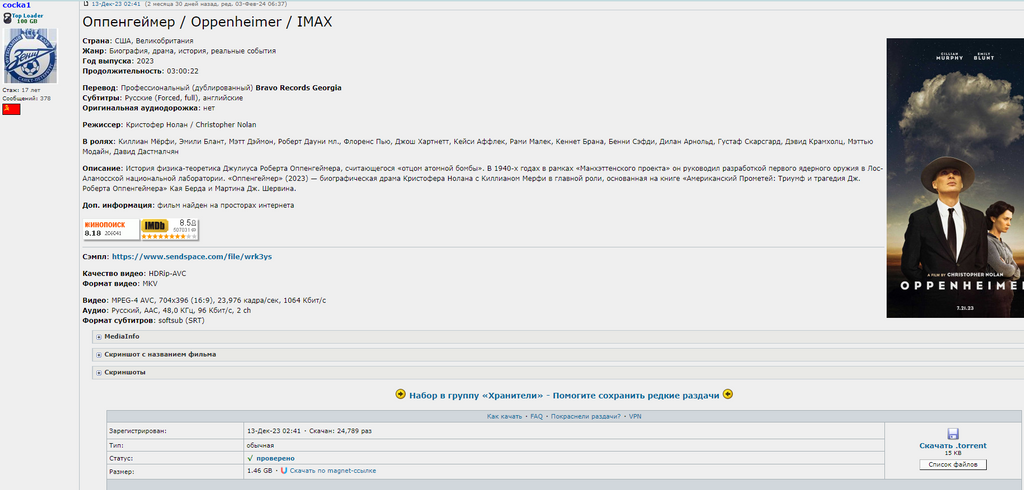Viewport: 1024px width, 490px height.
Task: Click the Кристофер Нолан / Christopher Nolan text
Action: pos(191,125)
